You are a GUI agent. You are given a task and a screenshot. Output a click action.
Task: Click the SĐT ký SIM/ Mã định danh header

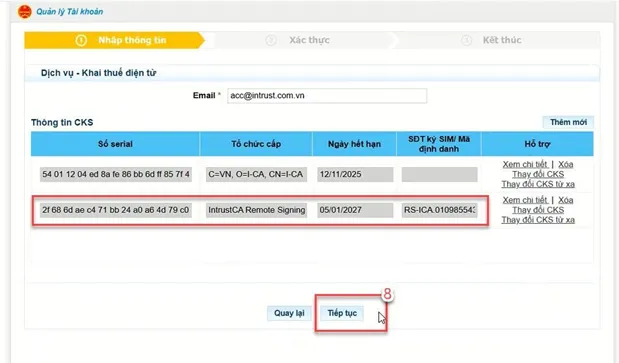click(x=439, y=144)
